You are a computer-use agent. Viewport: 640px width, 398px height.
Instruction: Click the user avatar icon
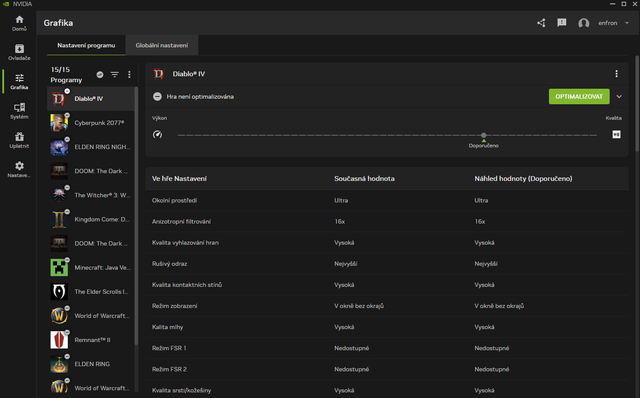584,23
